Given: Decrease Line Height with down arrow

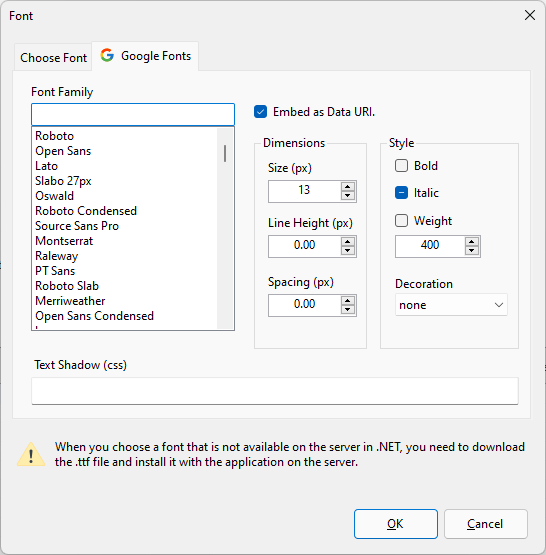Looking at the screenshot, I should coord(348,251).
